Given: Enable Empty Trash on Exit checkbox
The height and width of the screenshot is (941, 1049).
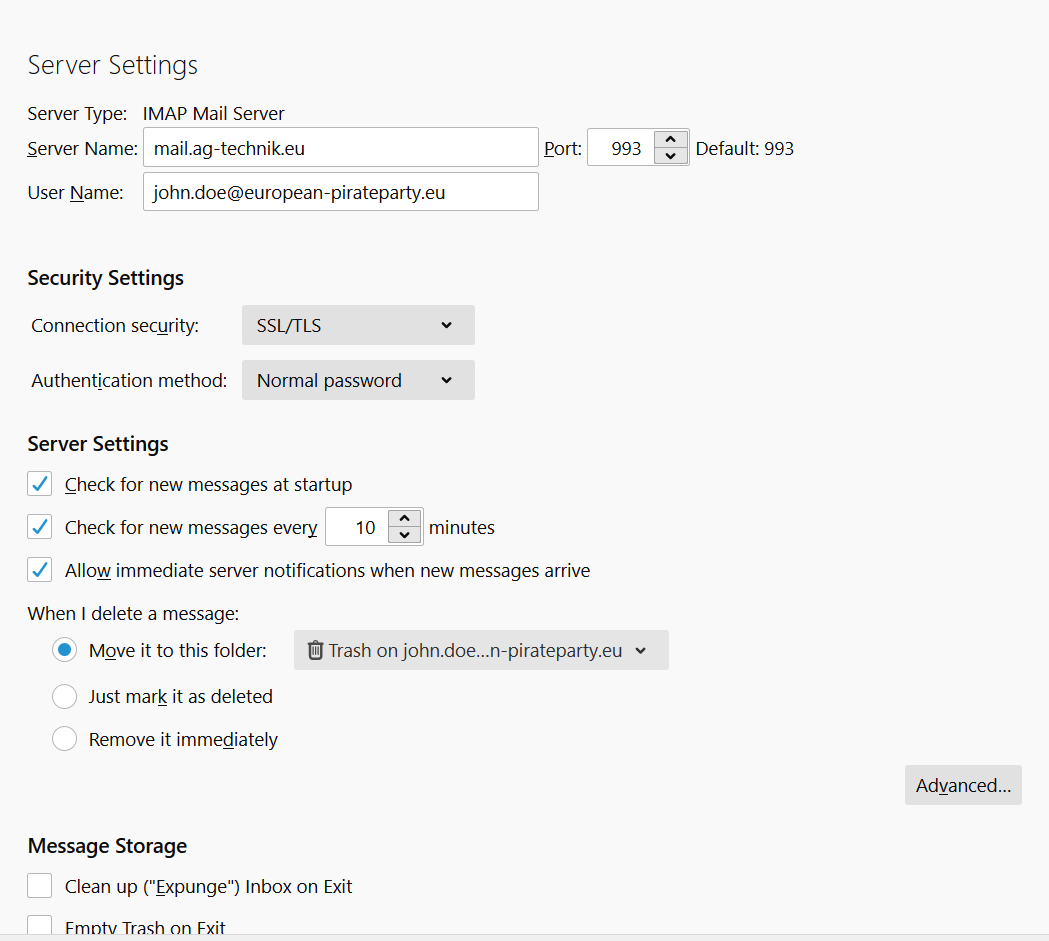Looking at the screenshot, I should tap(40, 926).
